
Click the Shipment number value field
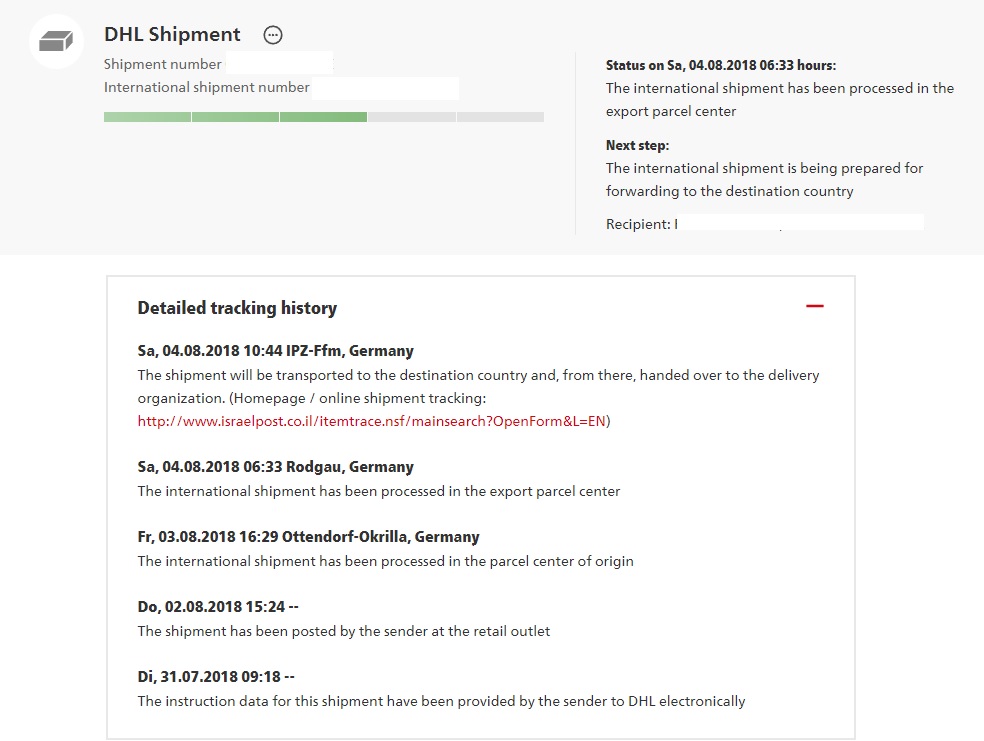[x=280, y=64]
